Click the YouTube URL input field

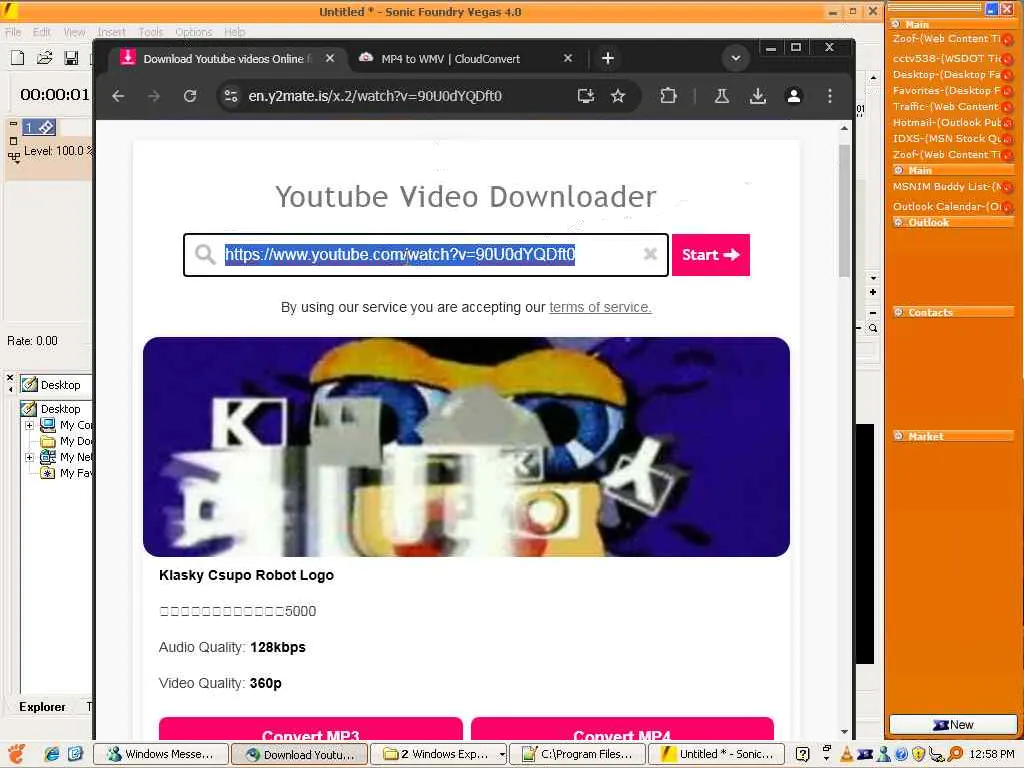pos(426,255)
